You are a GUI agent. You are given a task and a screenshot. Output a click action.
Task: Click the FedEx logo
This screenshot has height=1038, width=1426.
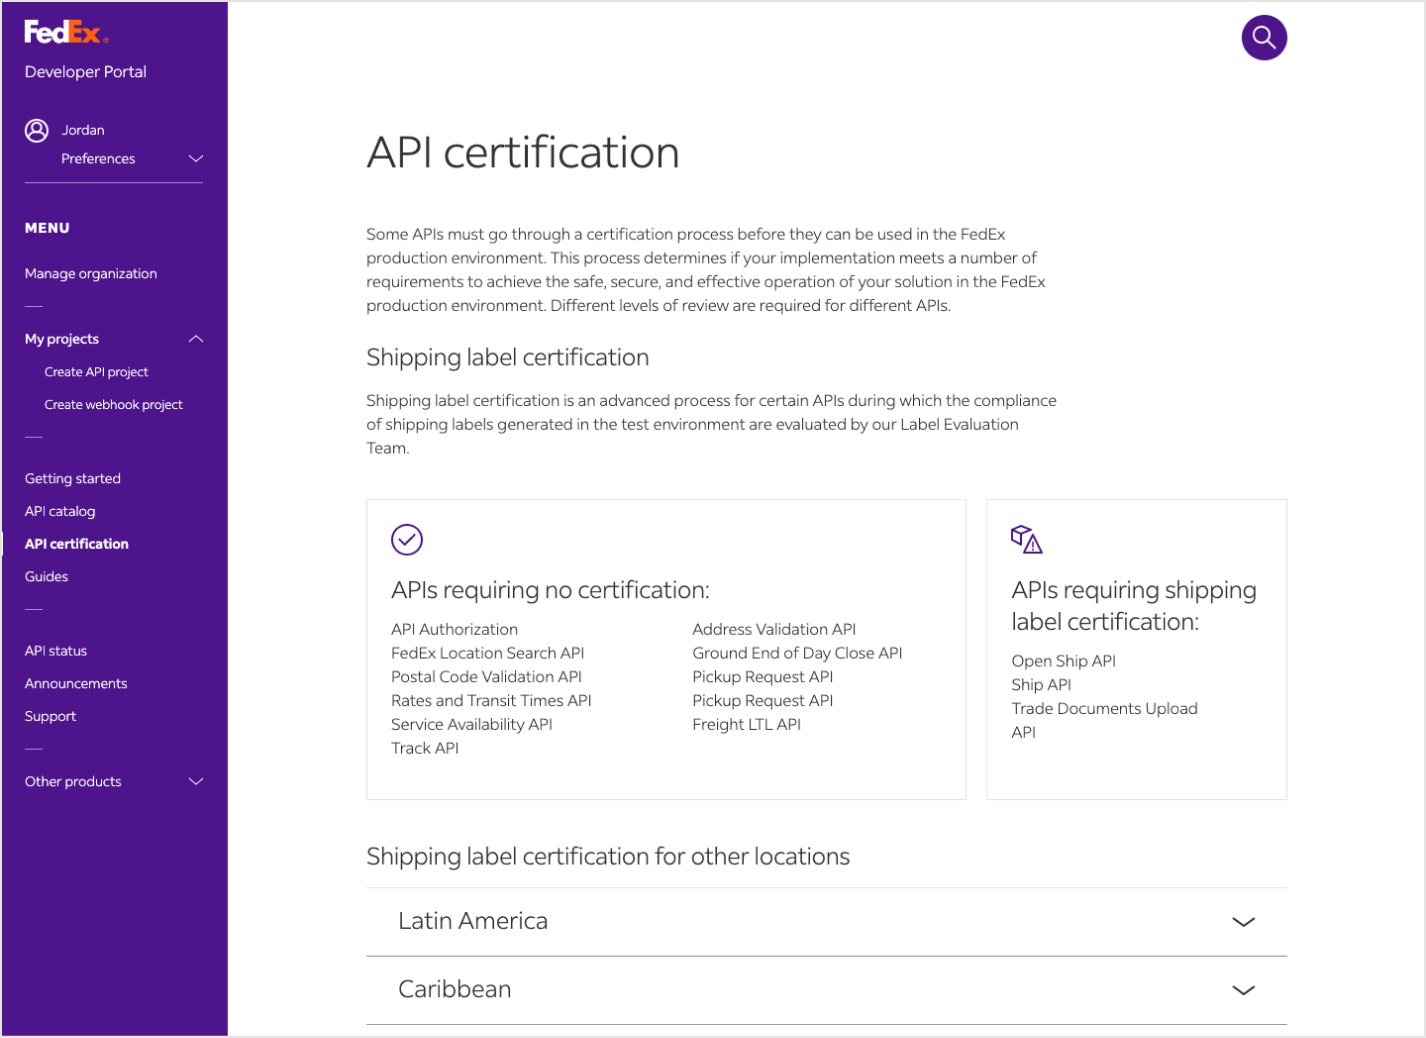[65, 33]
